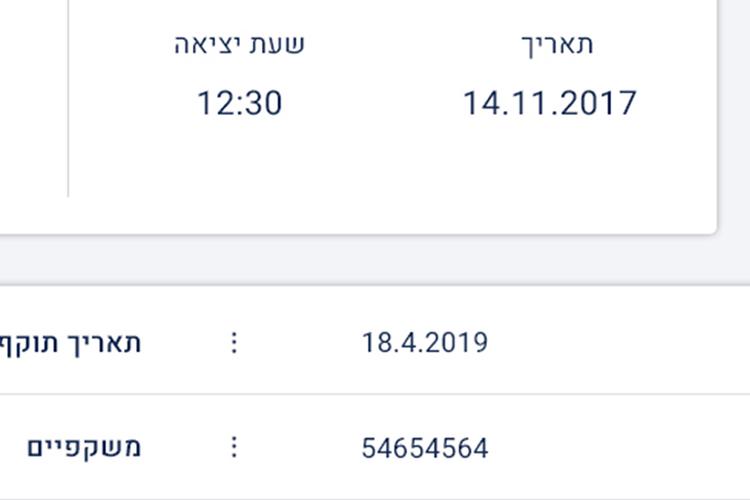750x500 pixels.
Task: Open three-dot menu beside תאריך תוקף
Action: (x=234, y=343)
